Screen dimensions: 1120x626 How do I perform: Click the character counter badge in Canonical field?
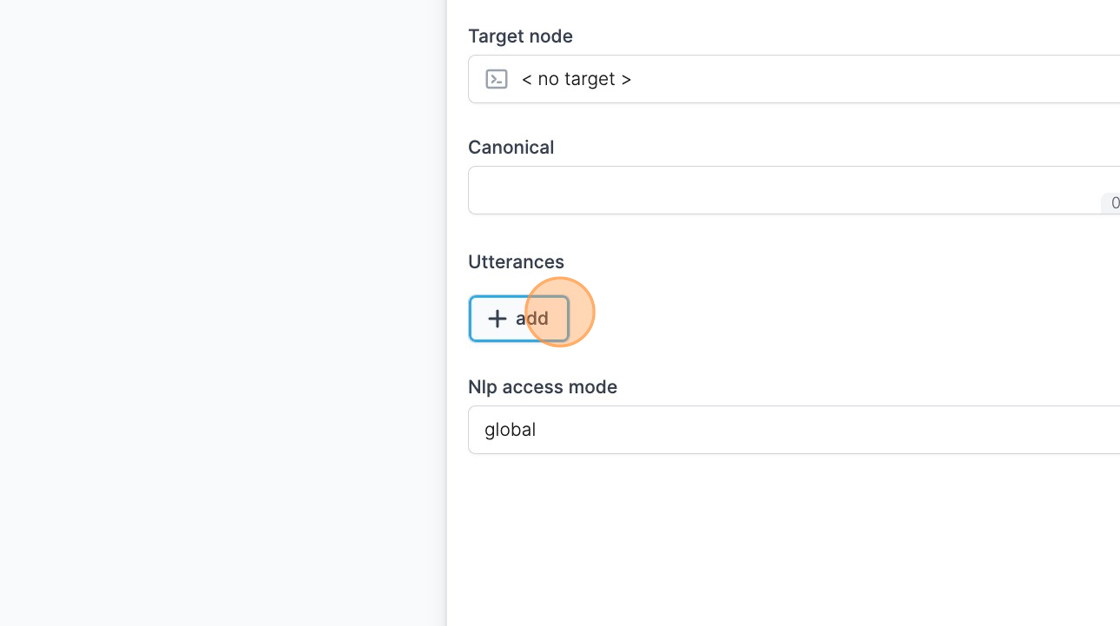1111,203
